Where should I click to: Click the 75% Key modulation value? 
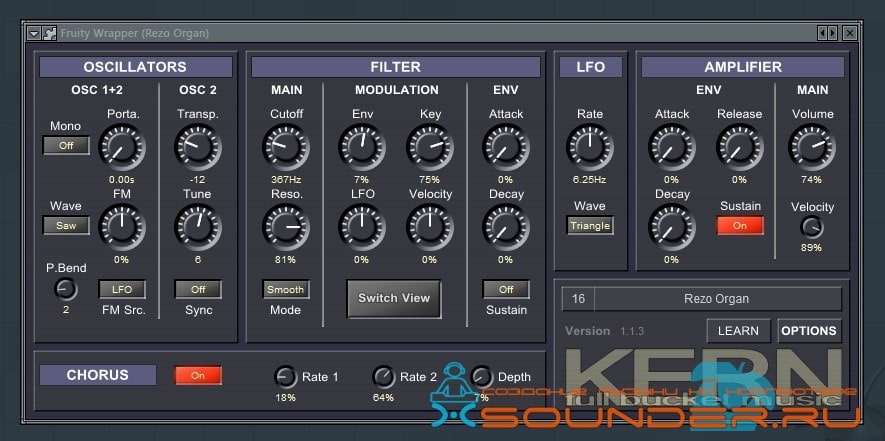click(x=430, y=180)
